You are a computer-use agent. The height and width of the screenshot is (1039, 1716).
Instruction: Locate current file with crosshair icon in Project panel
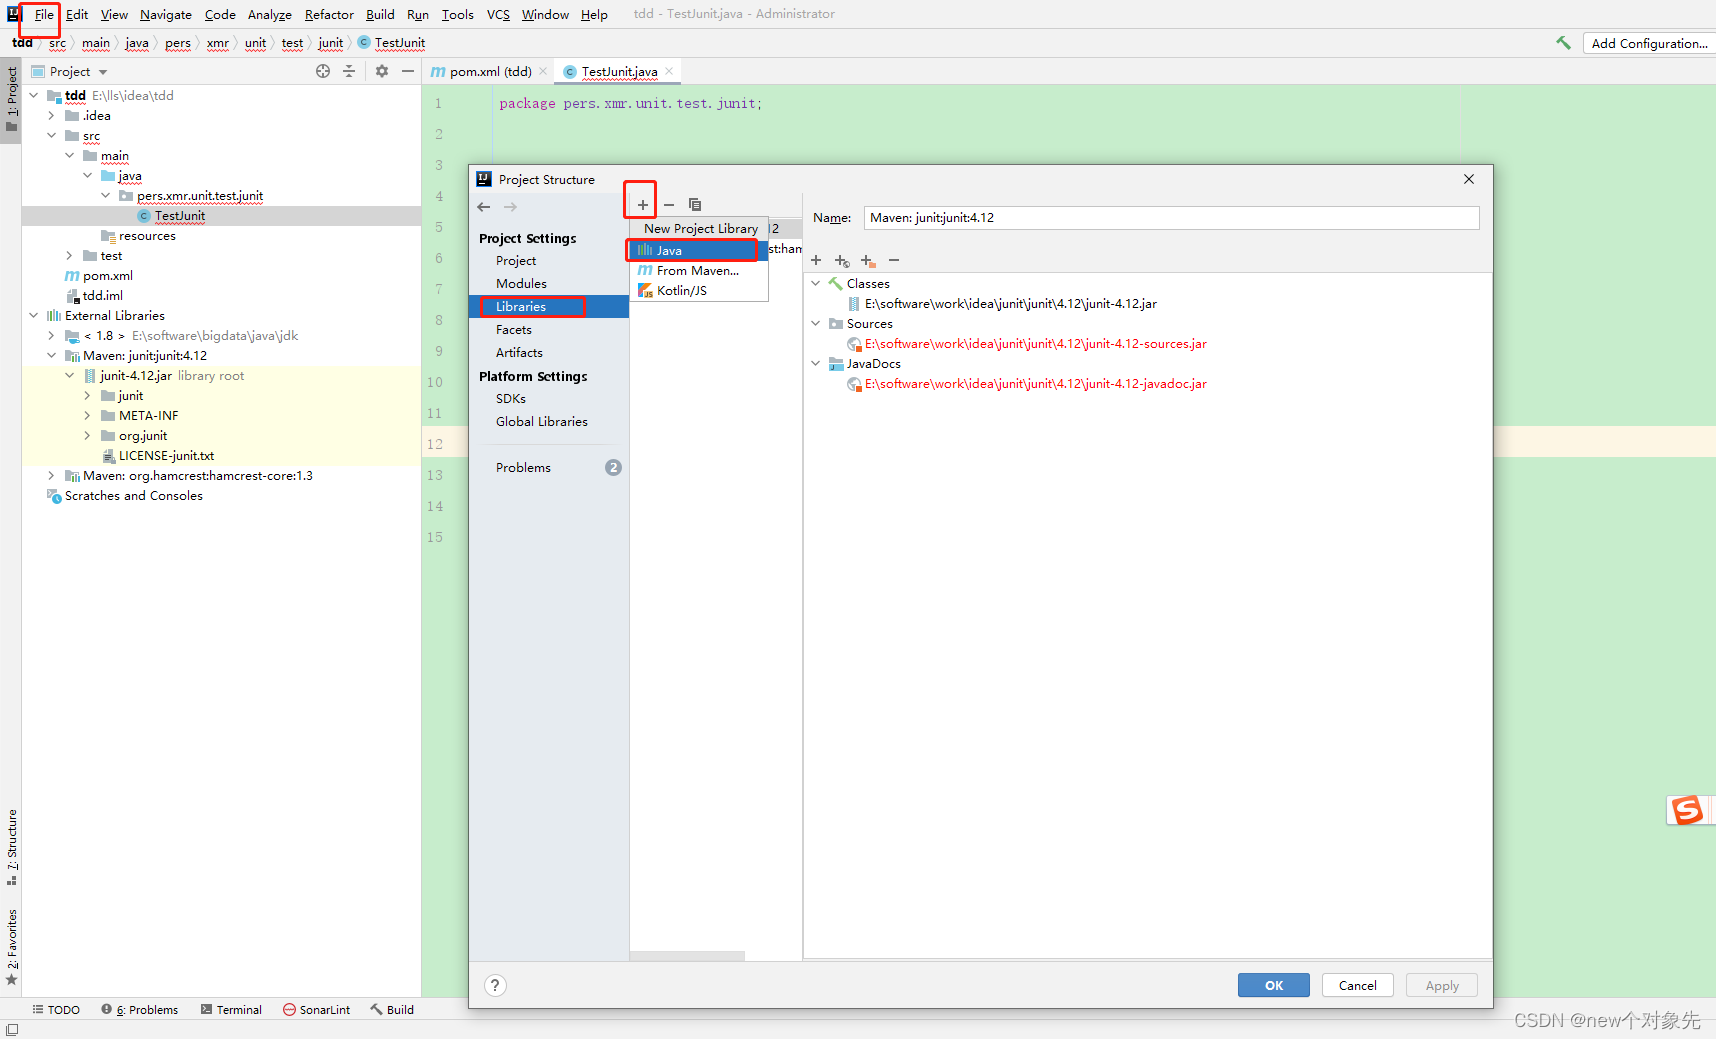(x=323, y=71)
